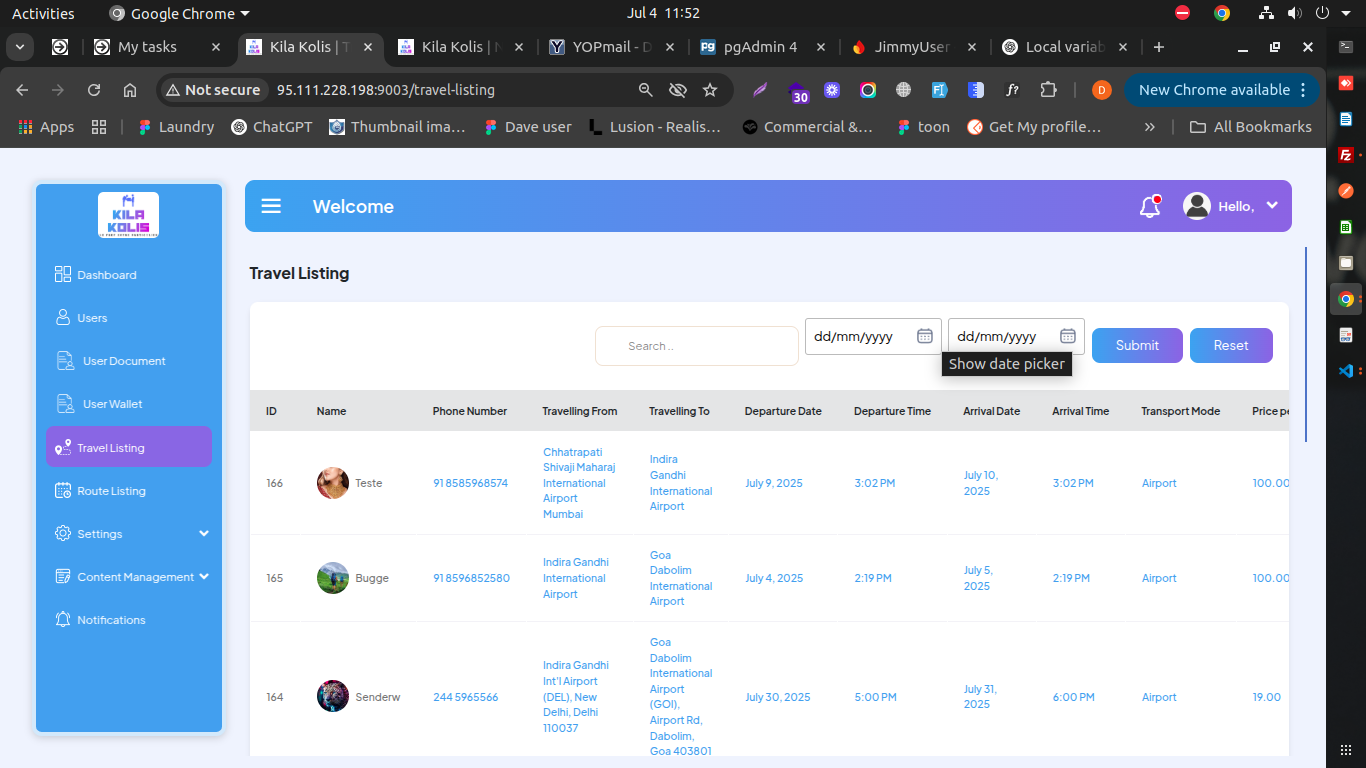Click phone number 91 8585968574 link
Screen dimensions: 1366x768
pyautogui.click(x=470, y=483)
